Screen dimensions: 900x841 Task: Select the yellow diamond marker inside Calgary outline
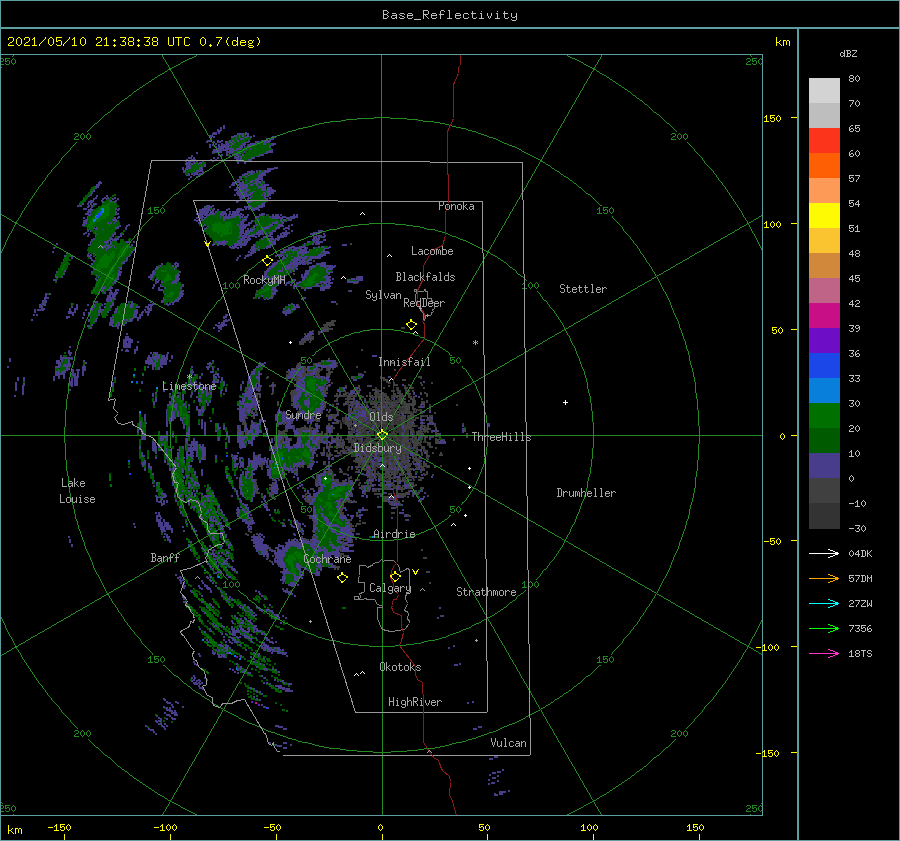click(395, 576)
